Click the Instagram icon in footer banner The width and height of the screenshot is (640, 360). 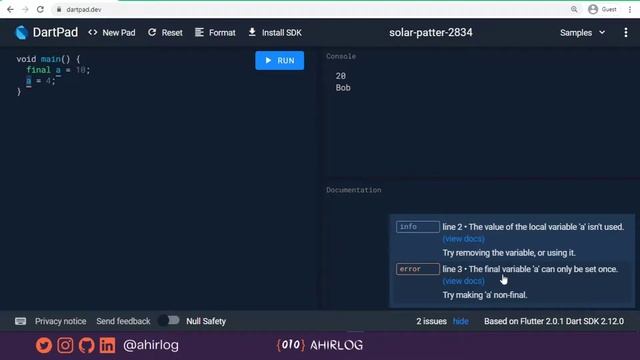65,345
